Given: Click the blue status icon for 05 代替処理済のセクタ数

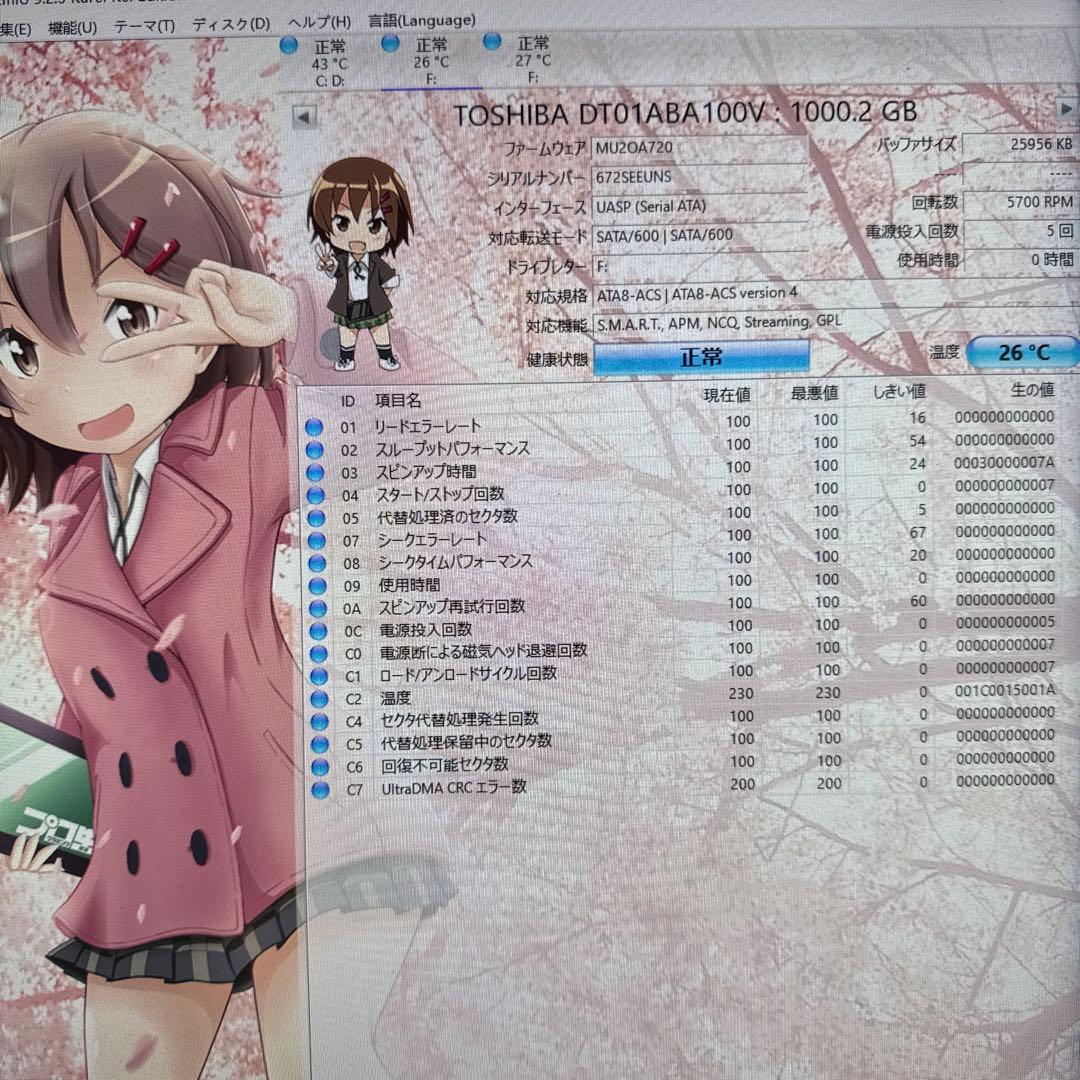Looking at the screenshot, I should 316,519.
